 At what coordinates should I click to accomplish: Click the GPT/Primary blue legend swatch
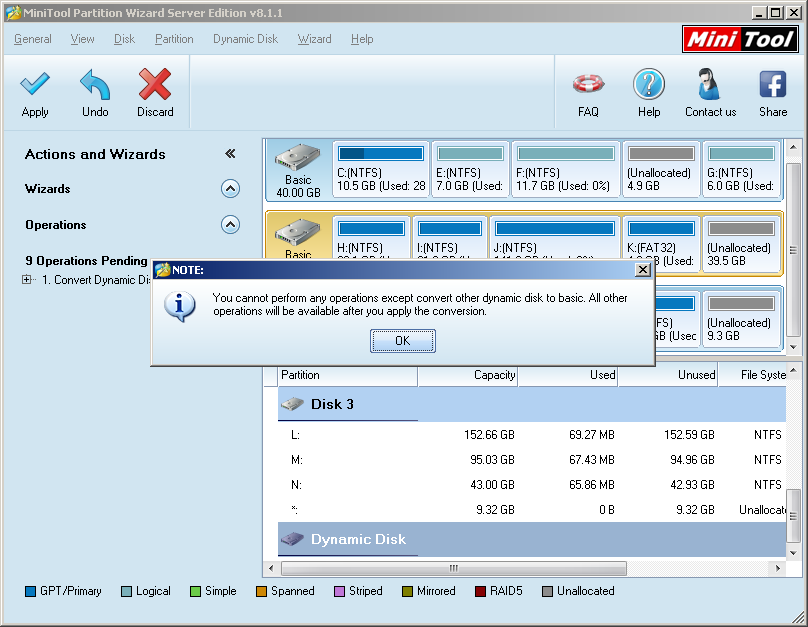tap(30, 591)
